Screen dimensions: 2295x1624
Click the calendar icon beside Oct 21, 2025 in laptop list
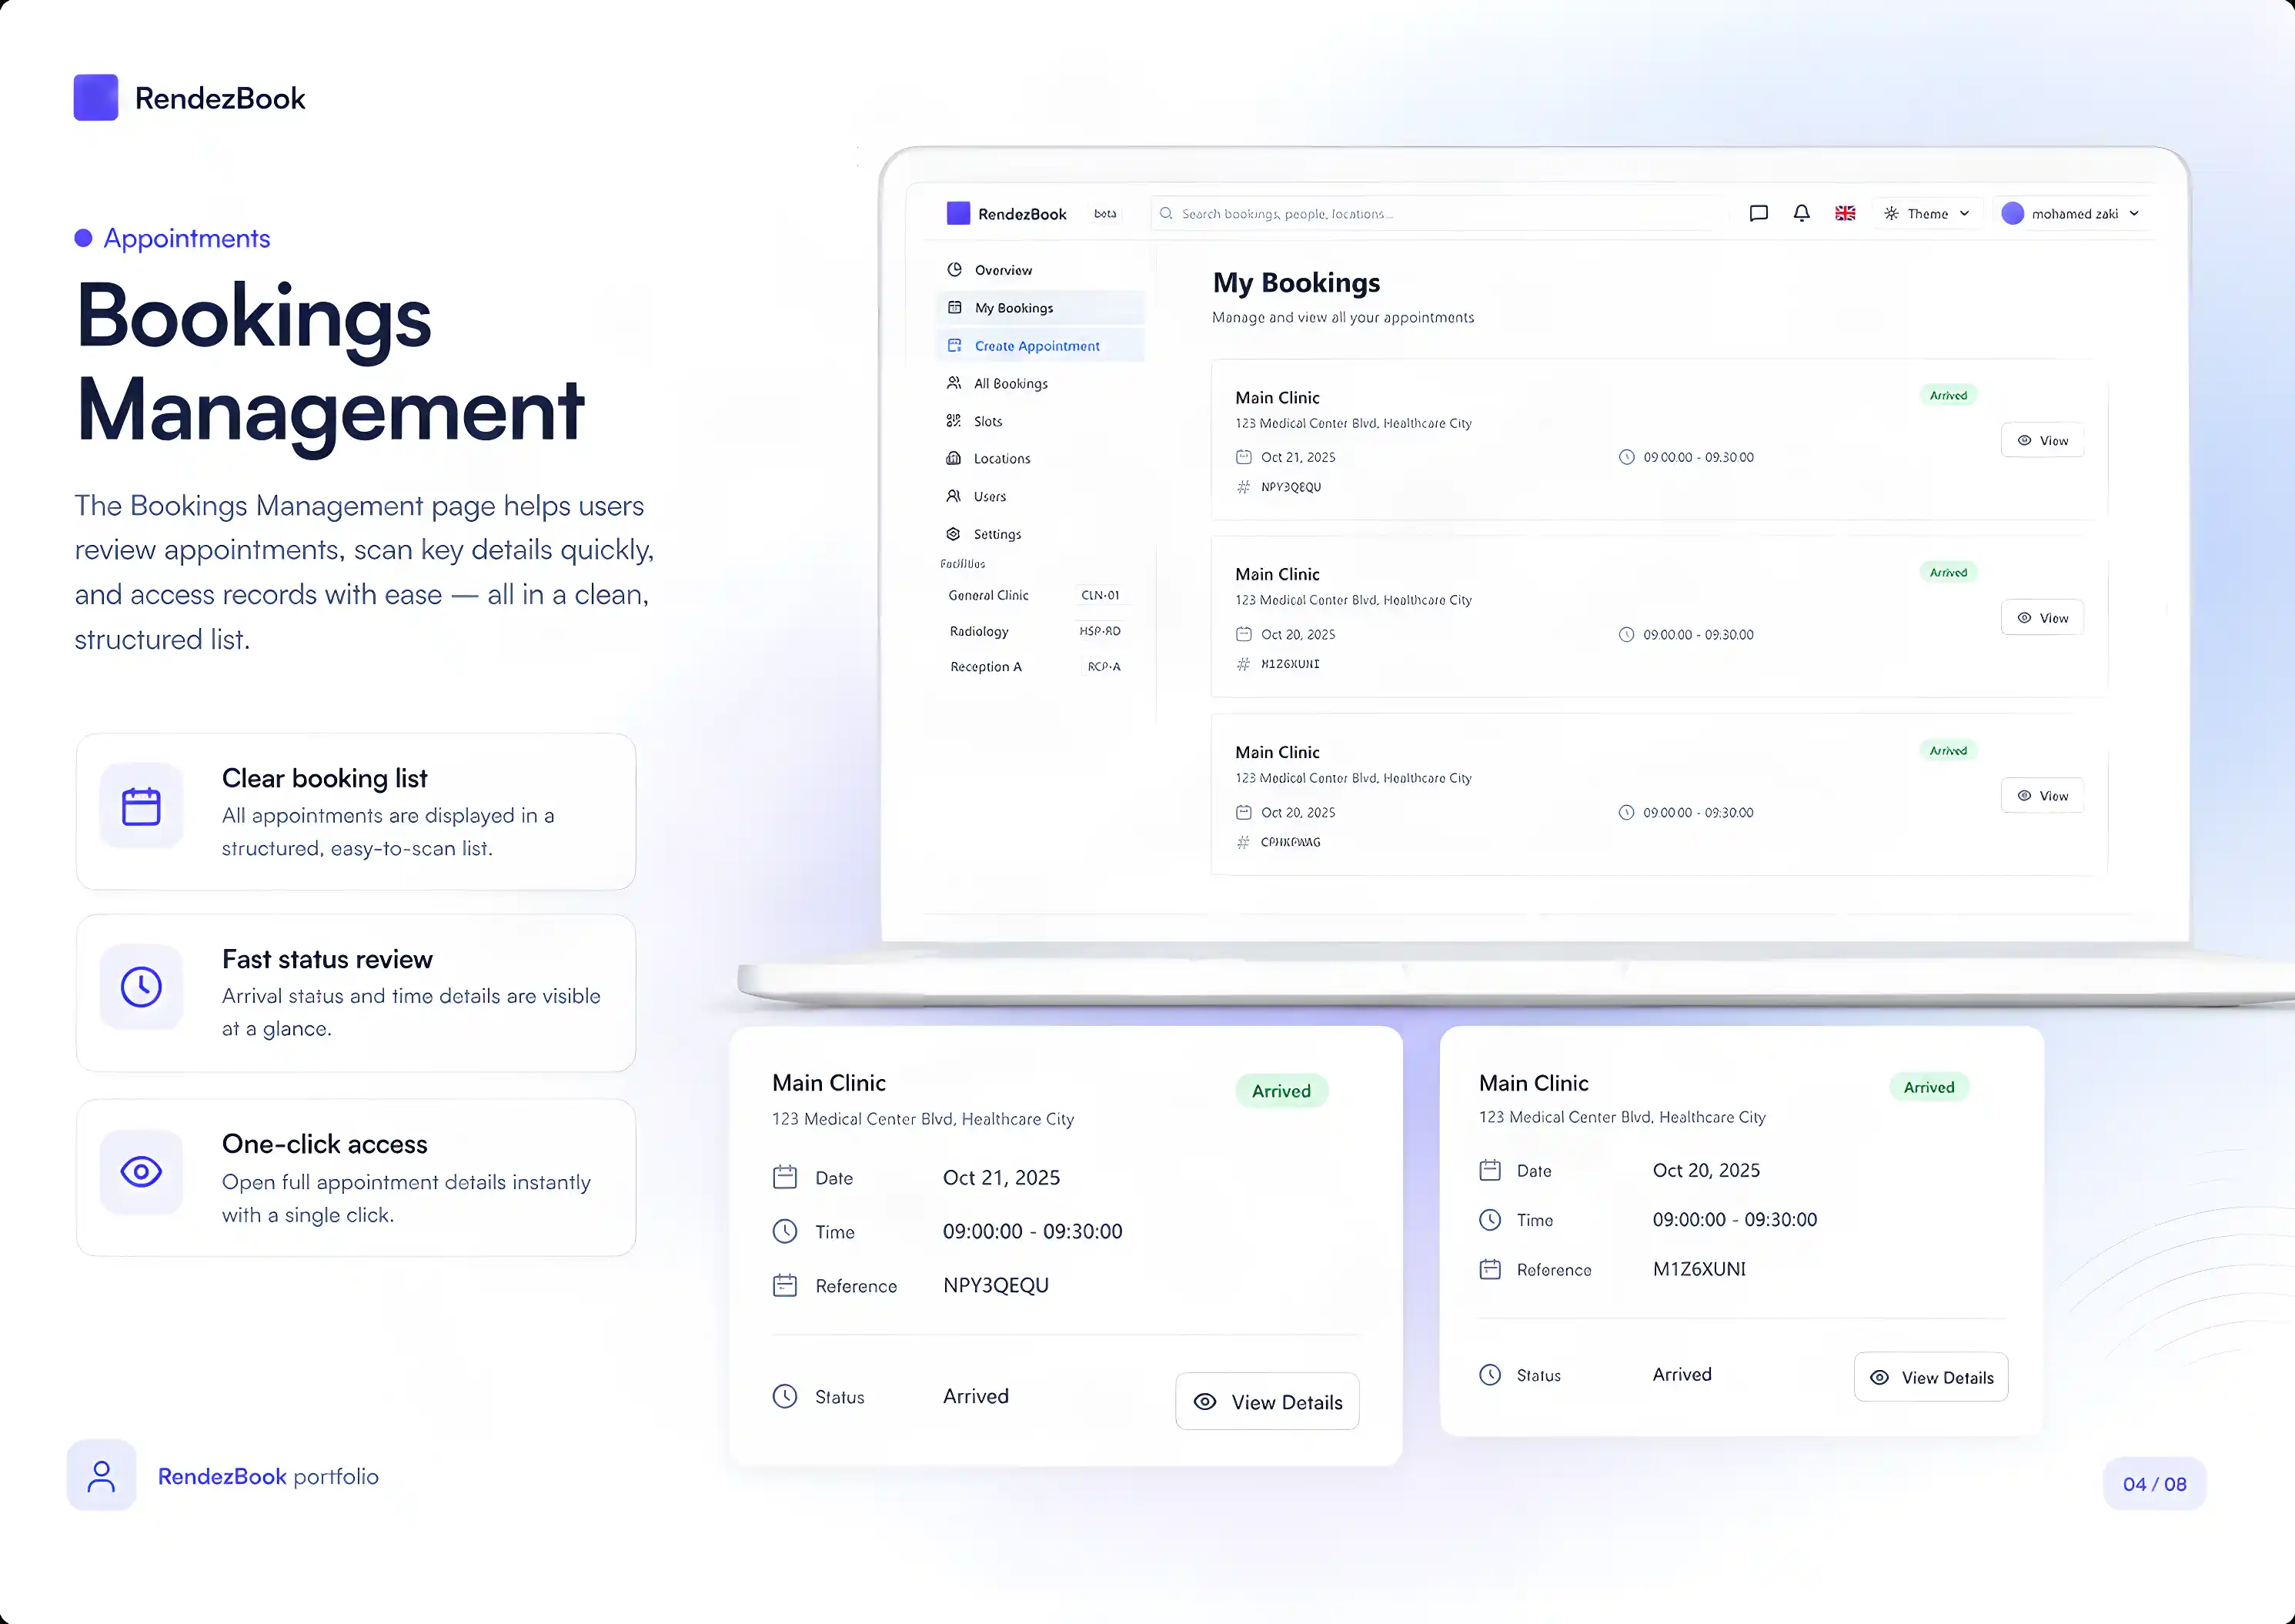tap(1243, 457)
